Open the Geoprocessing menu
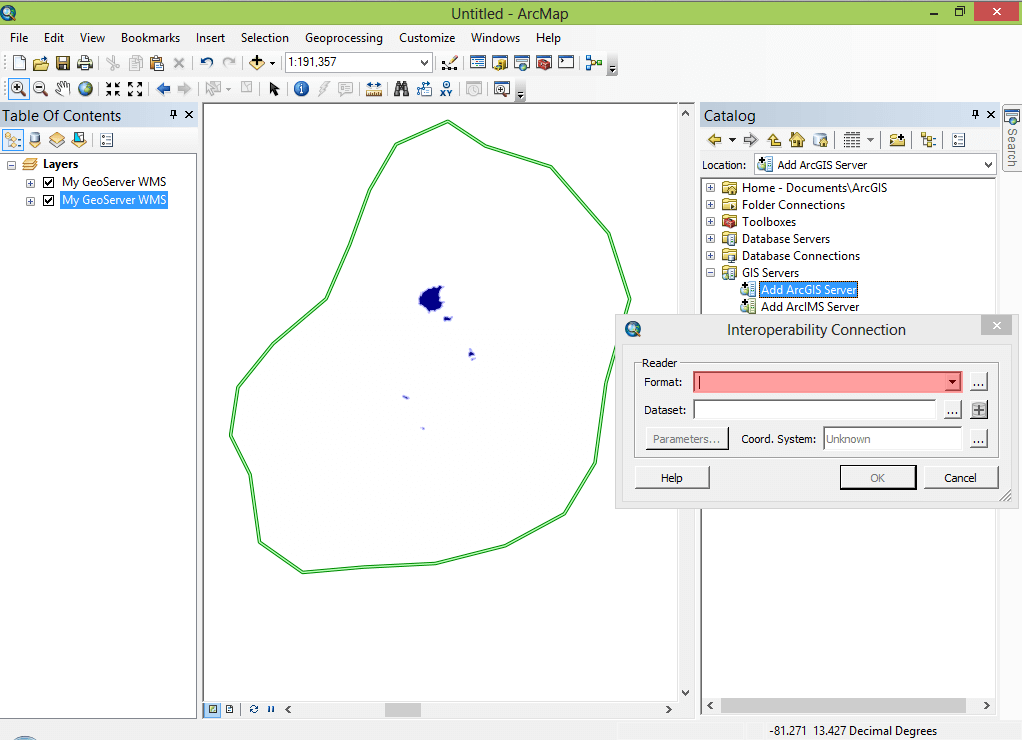This screenshot has height=740, width=1022. click(344, 38)
